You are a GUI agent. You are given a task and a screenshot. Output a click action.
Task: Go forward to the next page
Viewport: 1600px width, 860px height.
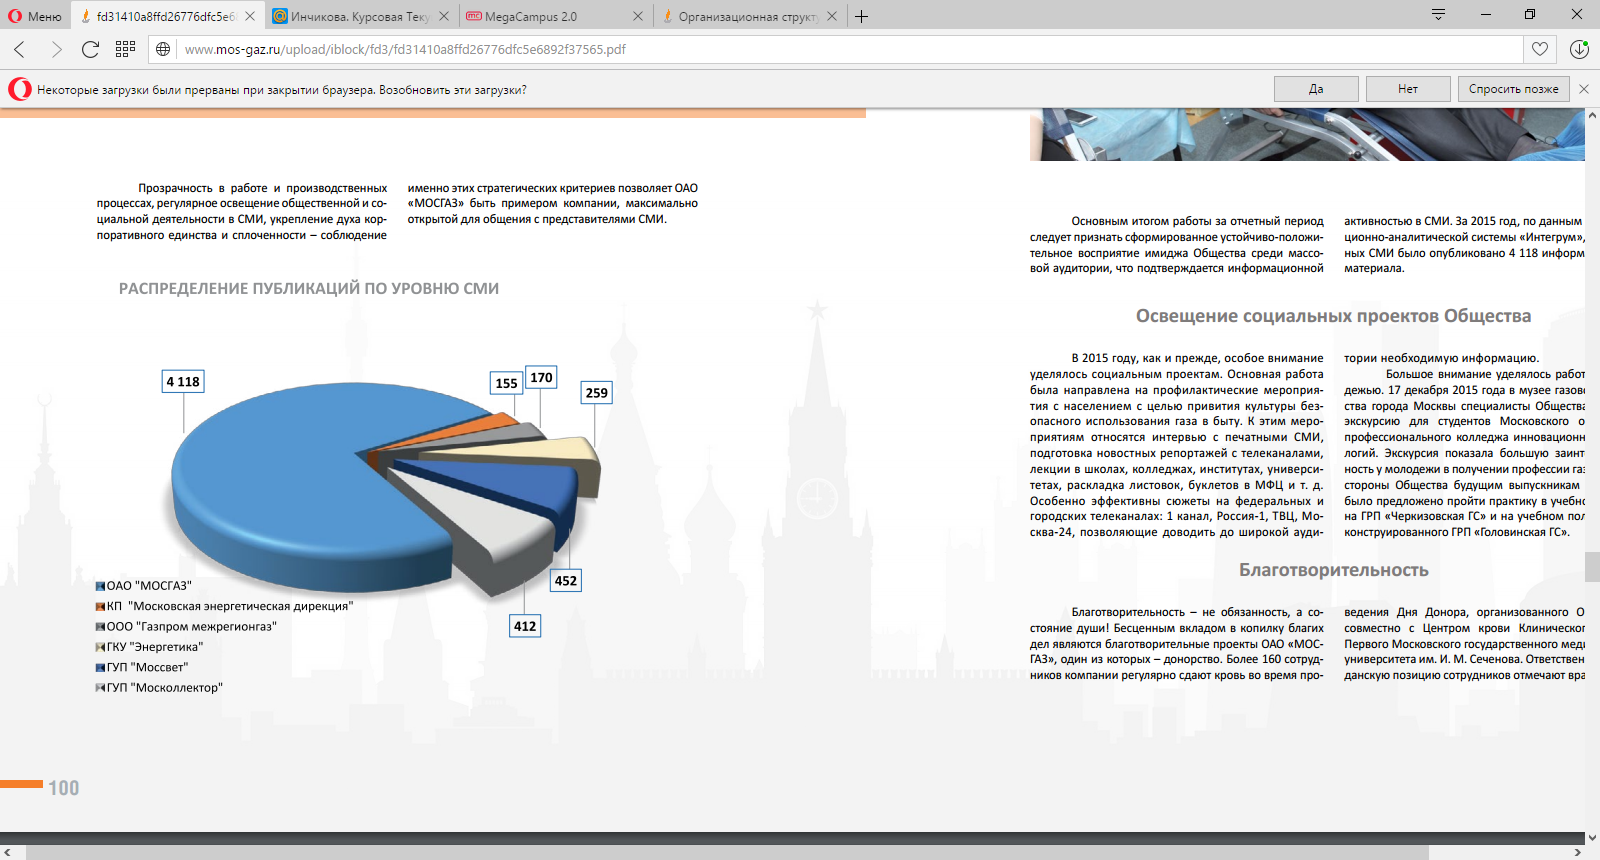56,49
